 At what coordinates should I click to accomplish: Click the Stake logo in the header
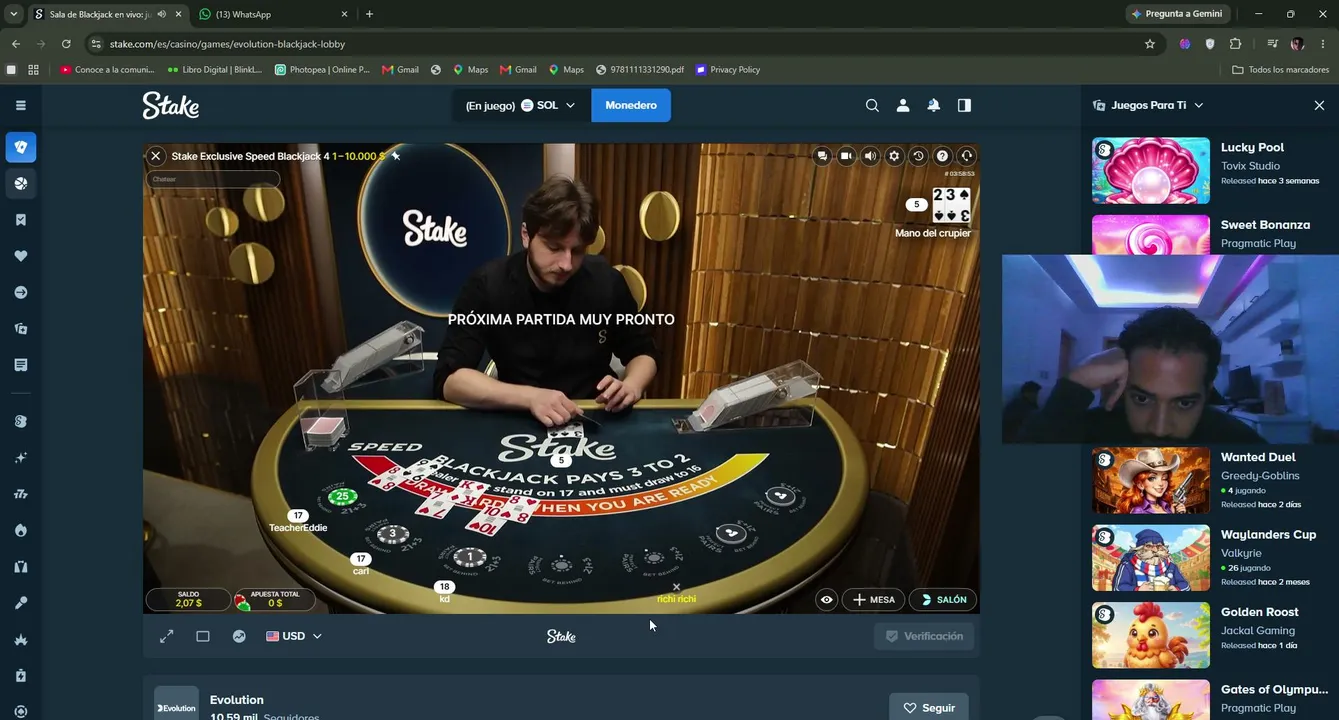170,105
